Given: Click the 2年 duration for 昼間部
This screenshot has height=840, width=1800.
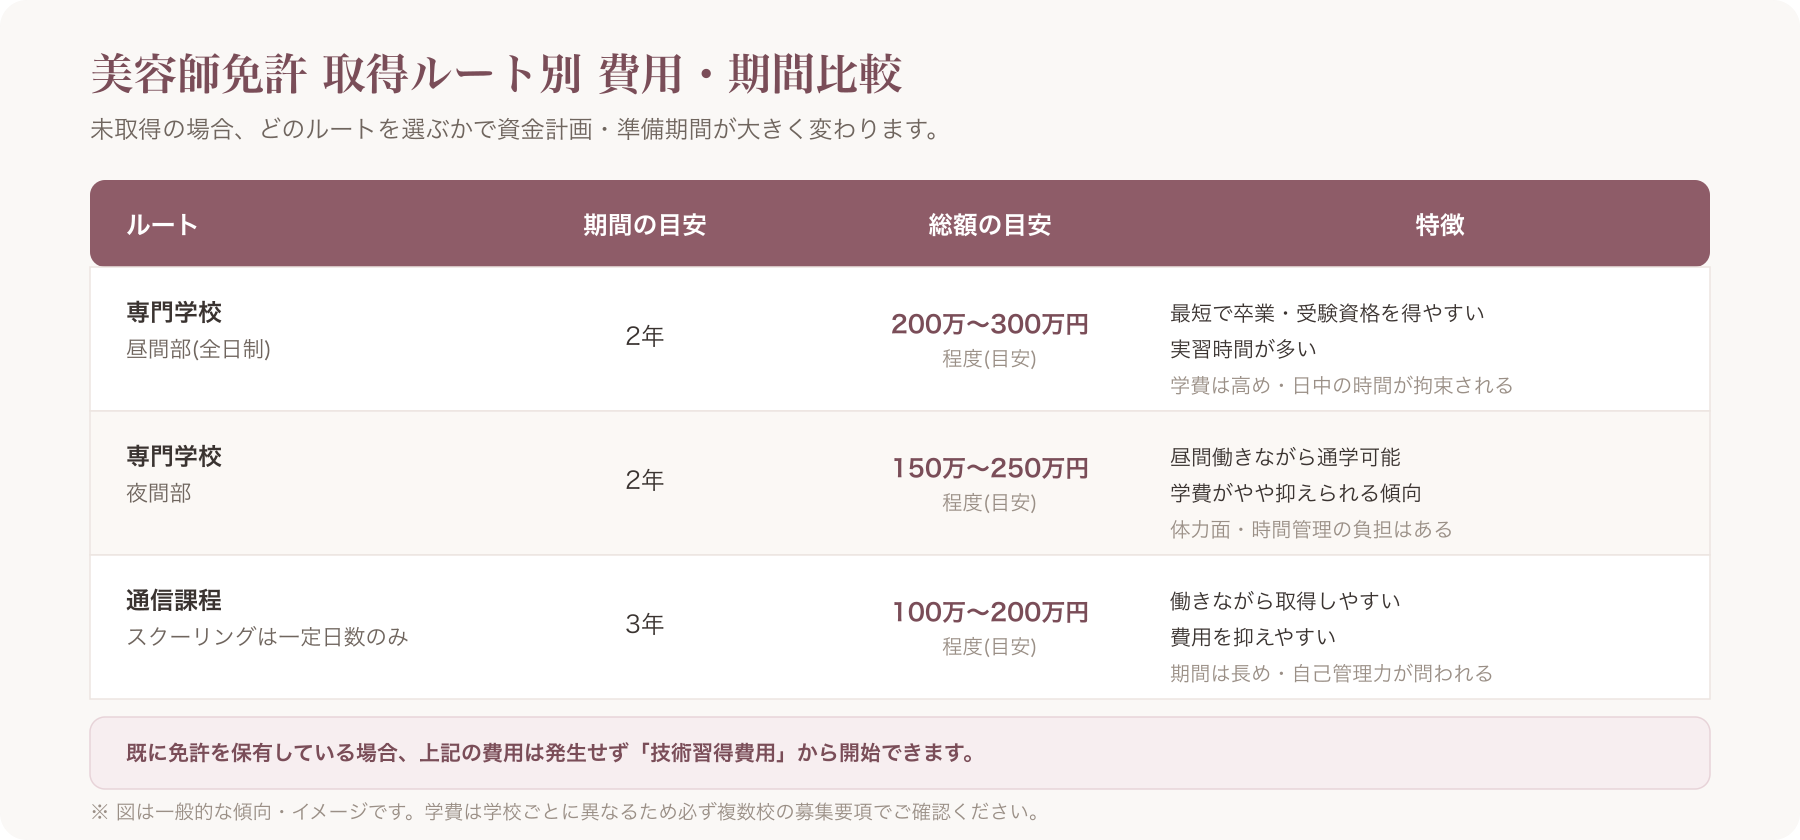Looking at the screenshot, I should click(645, 336).
